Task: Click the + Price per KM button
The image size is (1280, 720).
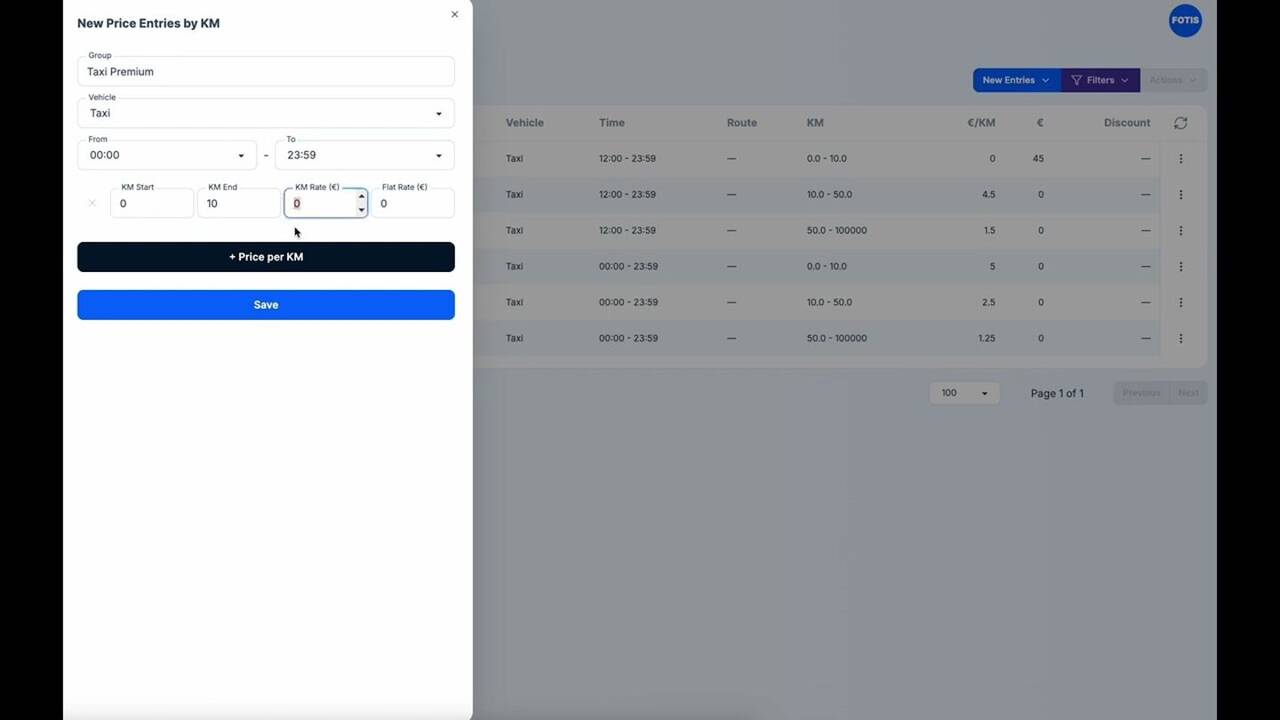Action: pos(266,257)
